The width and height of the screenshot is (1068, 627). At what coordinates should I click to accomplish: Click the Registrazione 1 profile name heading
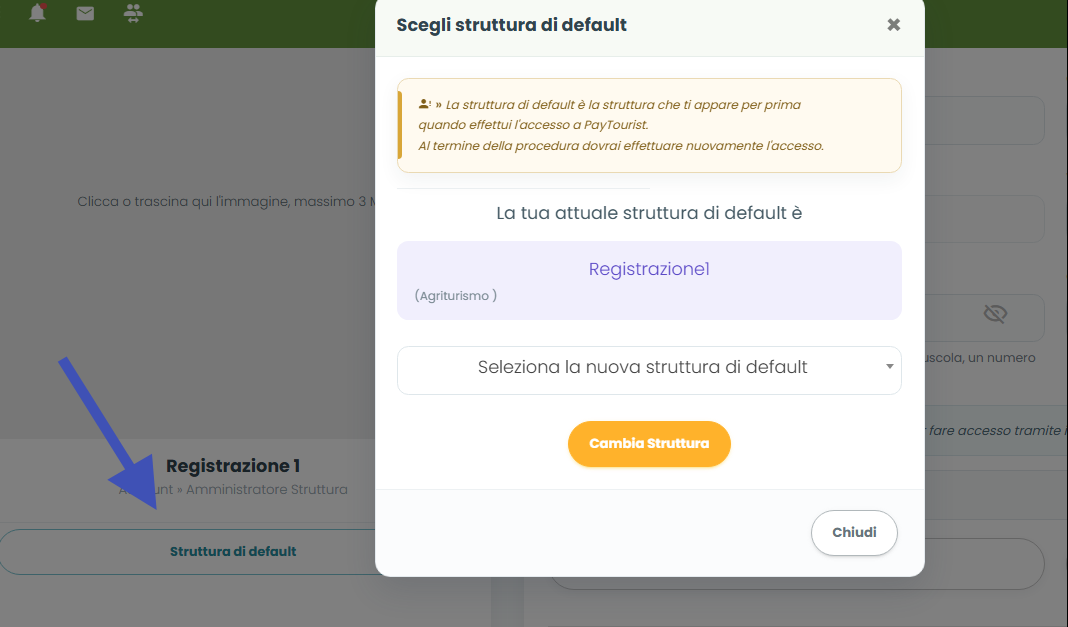[233, 466]
